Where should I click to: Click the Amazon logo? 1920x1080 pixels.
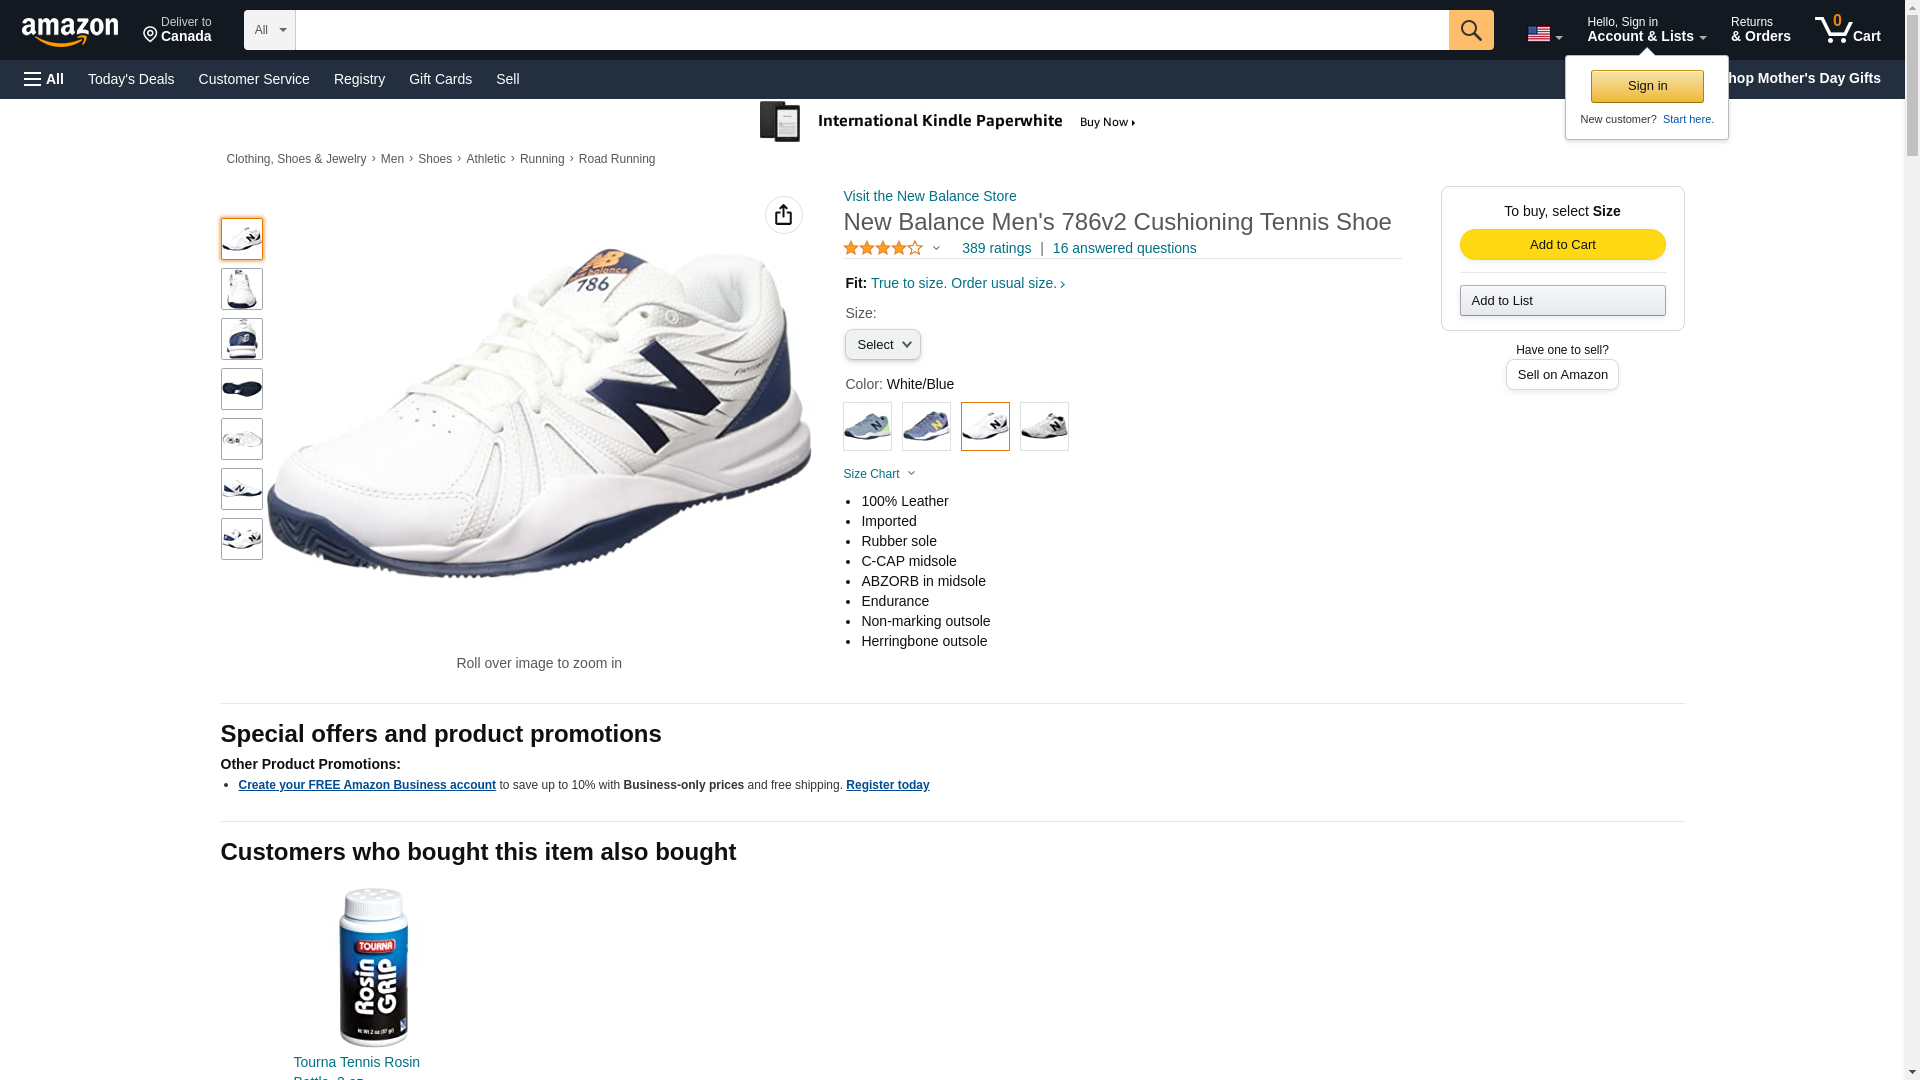pyautogui.click(x=70, y=31)
